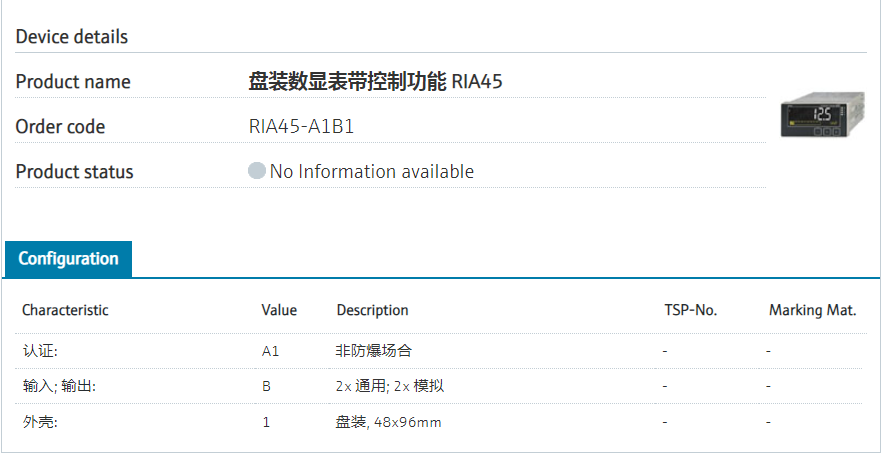The width and height of the screenshot is (882, 462).
Task: Click the Characteristic column header
Action: coord(65,310)
